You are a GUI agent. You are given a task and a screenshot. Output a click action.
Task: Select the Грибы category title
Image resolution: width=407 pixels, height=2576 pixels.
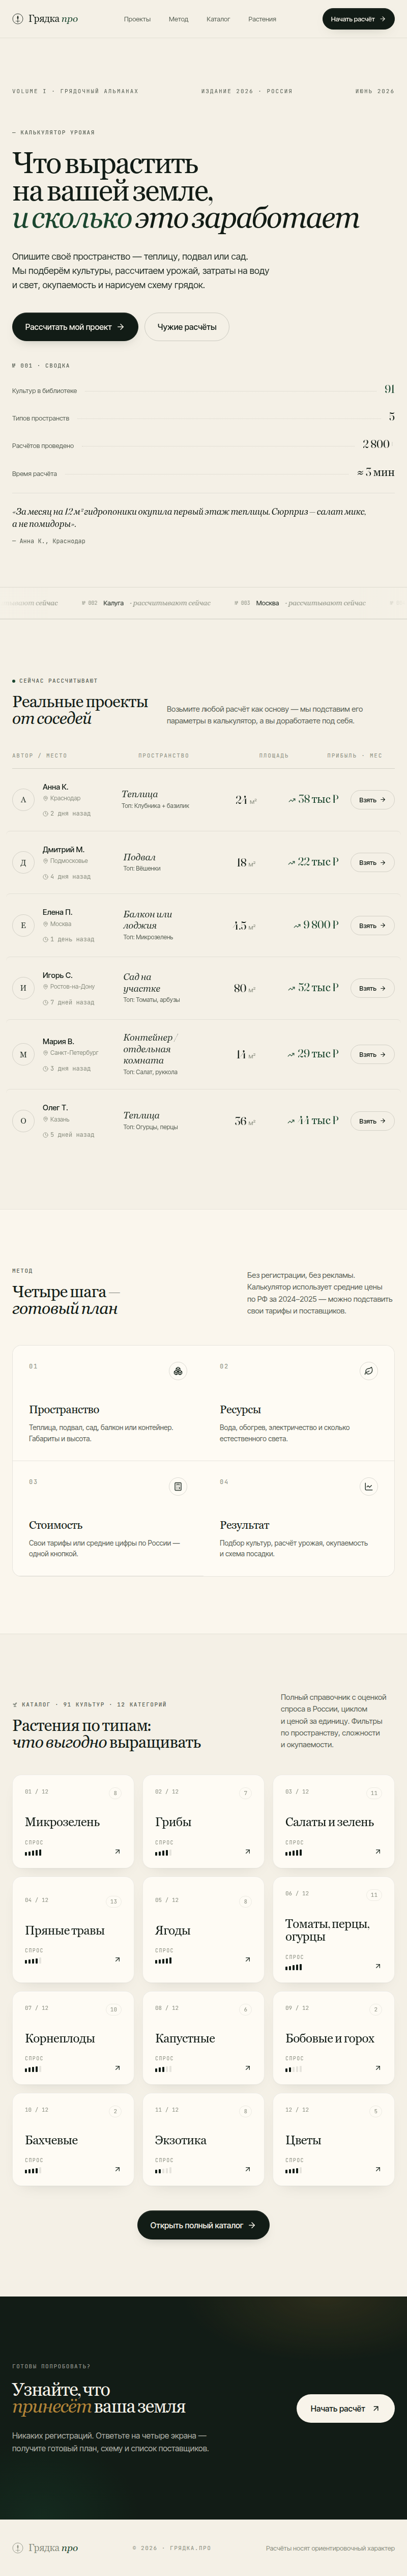point(173,1822)
